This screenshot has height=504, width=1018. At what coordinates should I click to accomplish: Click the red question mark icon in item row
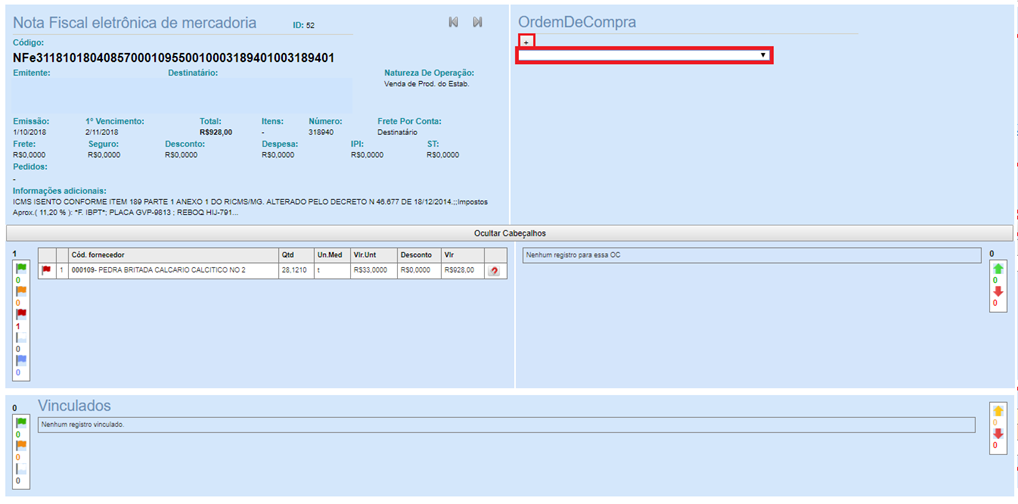point(494,271)
